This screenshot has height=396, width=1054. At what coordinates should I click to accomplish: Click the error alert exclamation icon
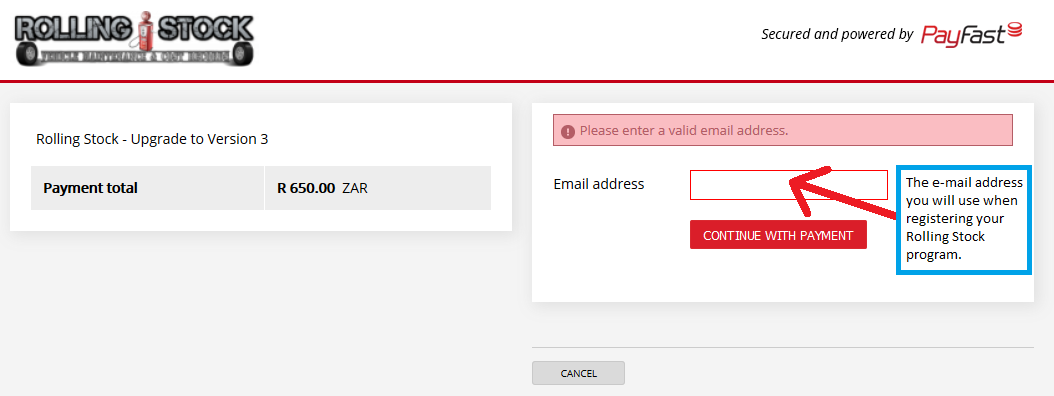(568, 132)
